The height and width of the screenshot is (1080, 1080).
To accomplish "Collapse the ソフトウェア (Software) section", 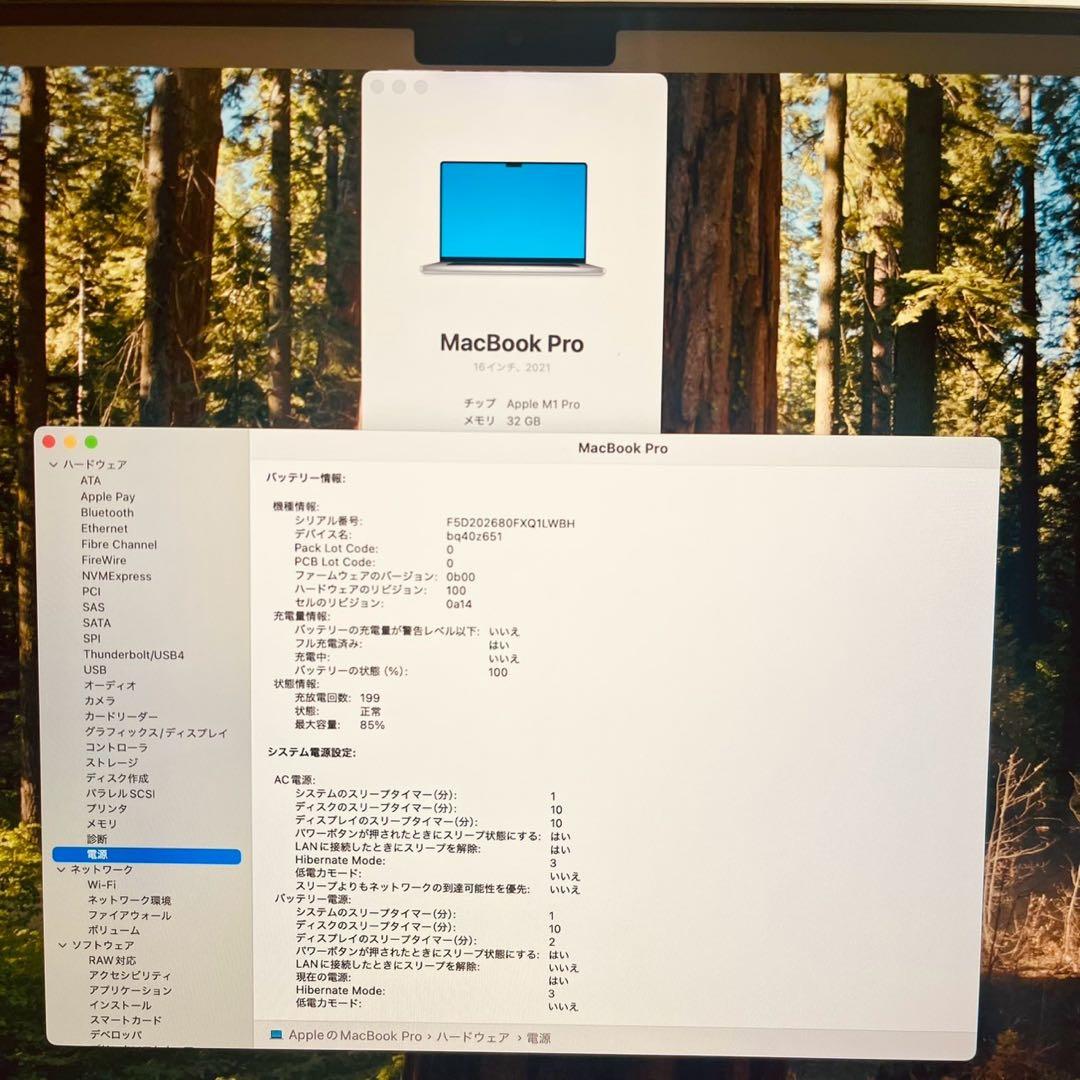I will (x=60, y=943).
